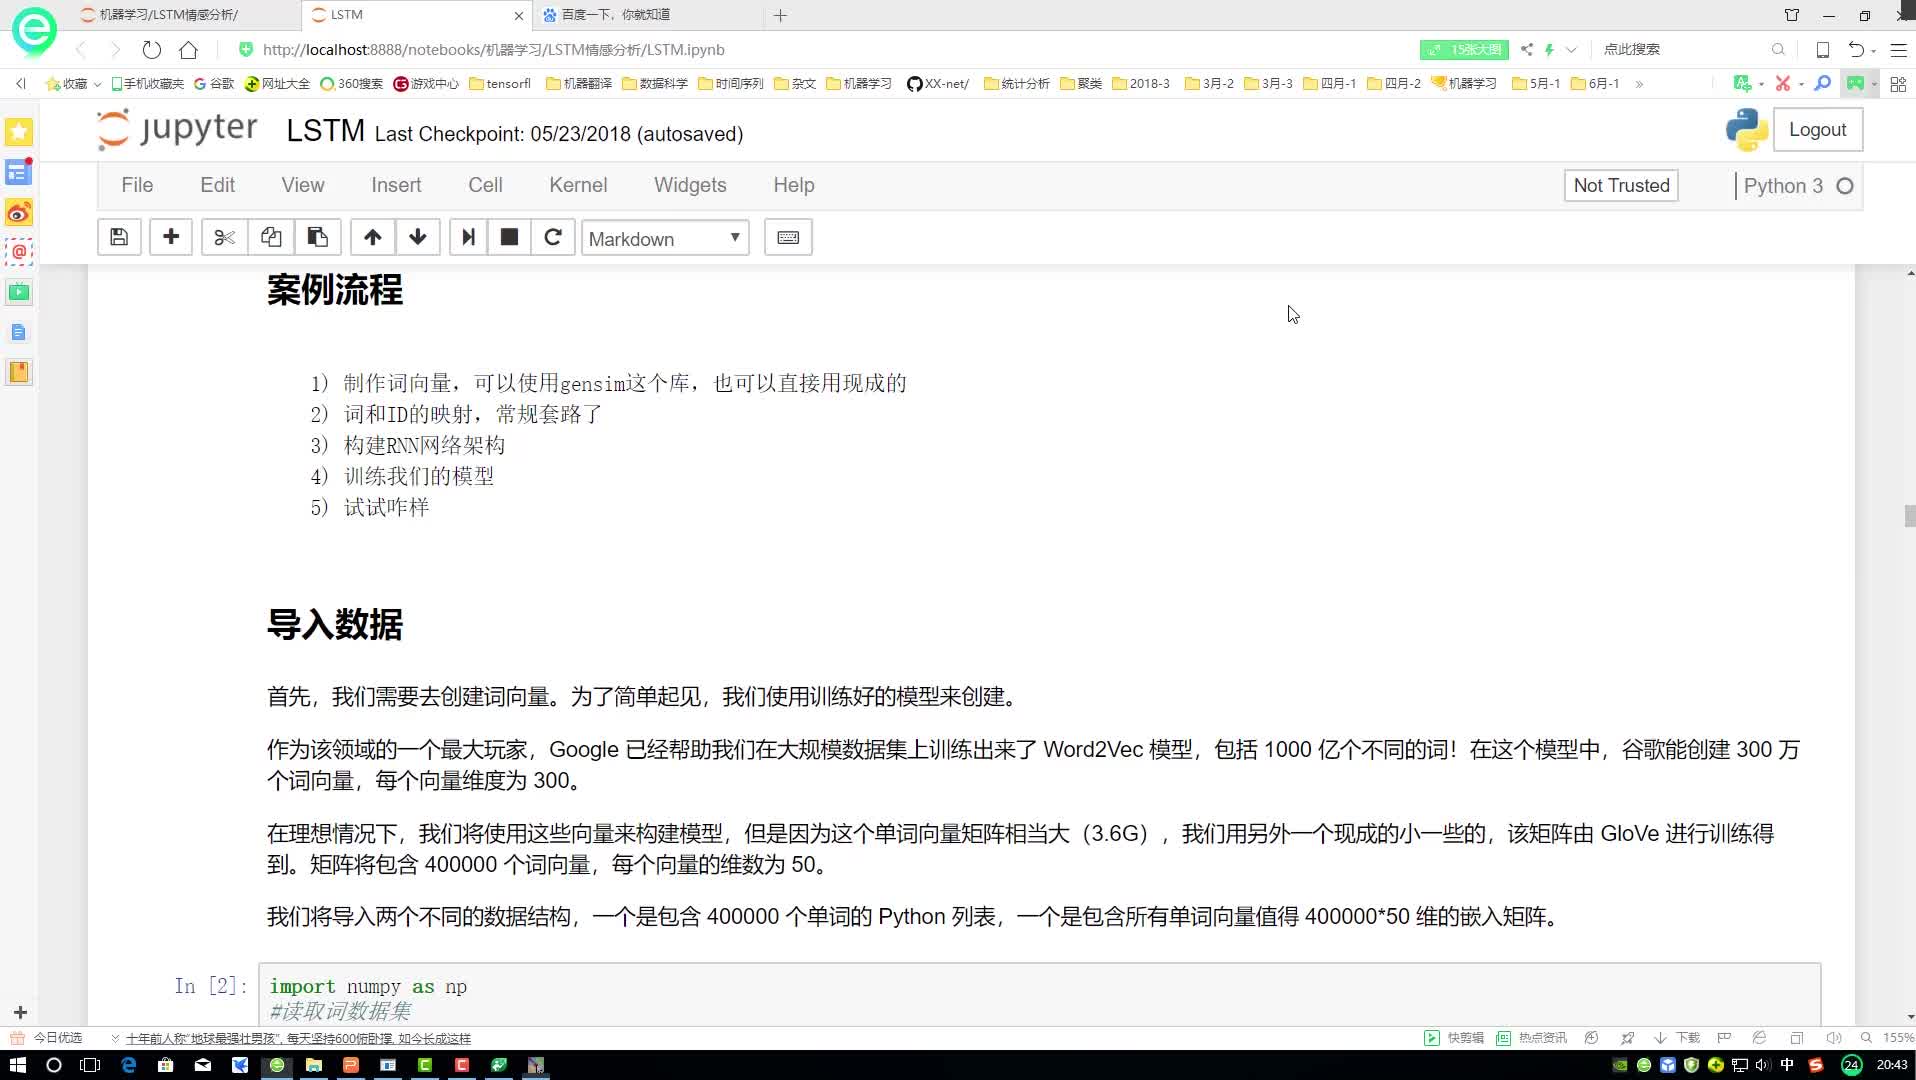Image resolution: width=1916 pixels, height=1080 pixels.
Task: Interrupt the kernel with the stop icon
Action: [509, 237]
